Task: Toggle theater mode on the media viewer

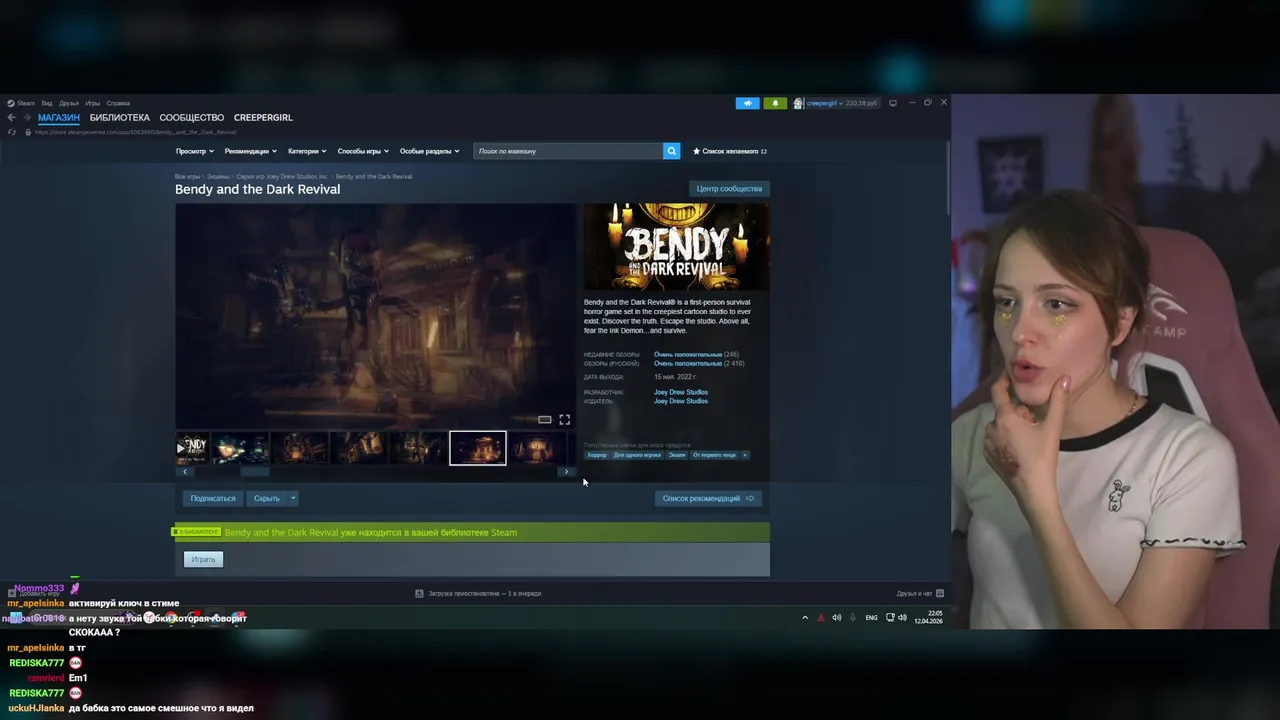Action: (545, 420)
